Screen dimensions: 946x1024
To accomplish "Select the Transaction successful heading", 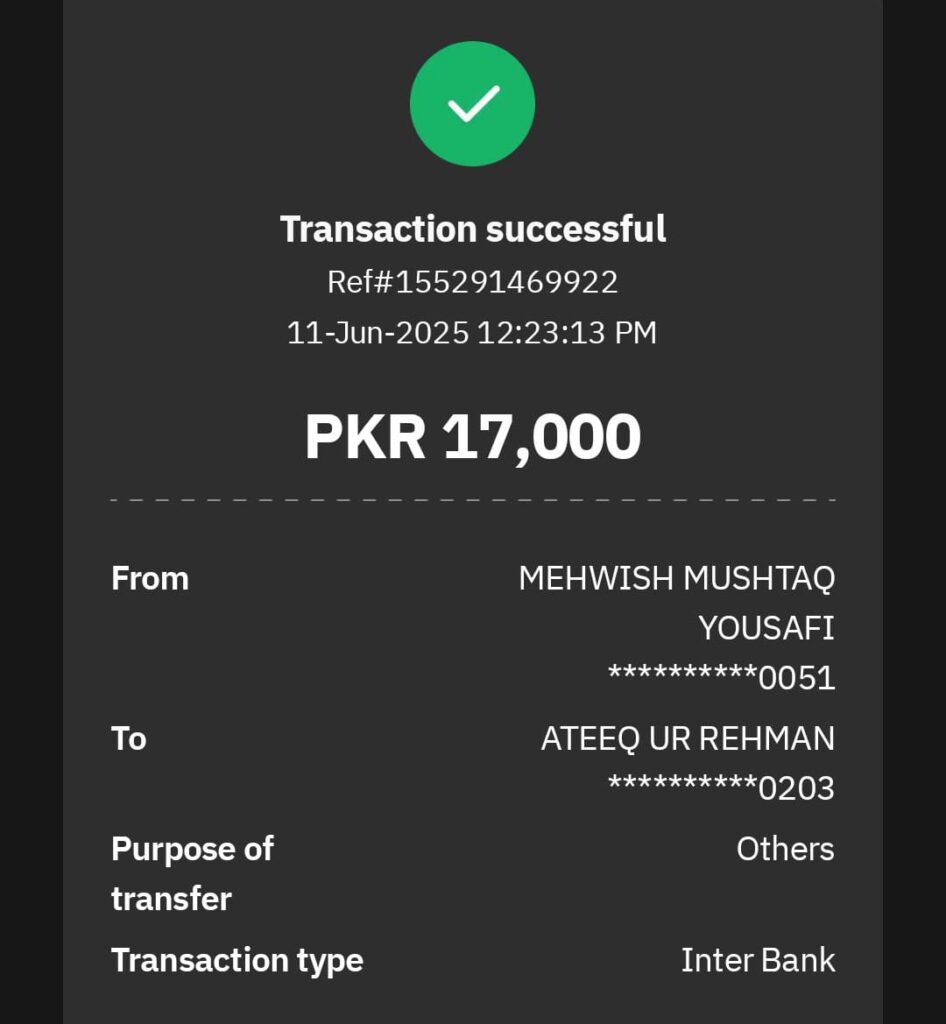I will 473,229.
